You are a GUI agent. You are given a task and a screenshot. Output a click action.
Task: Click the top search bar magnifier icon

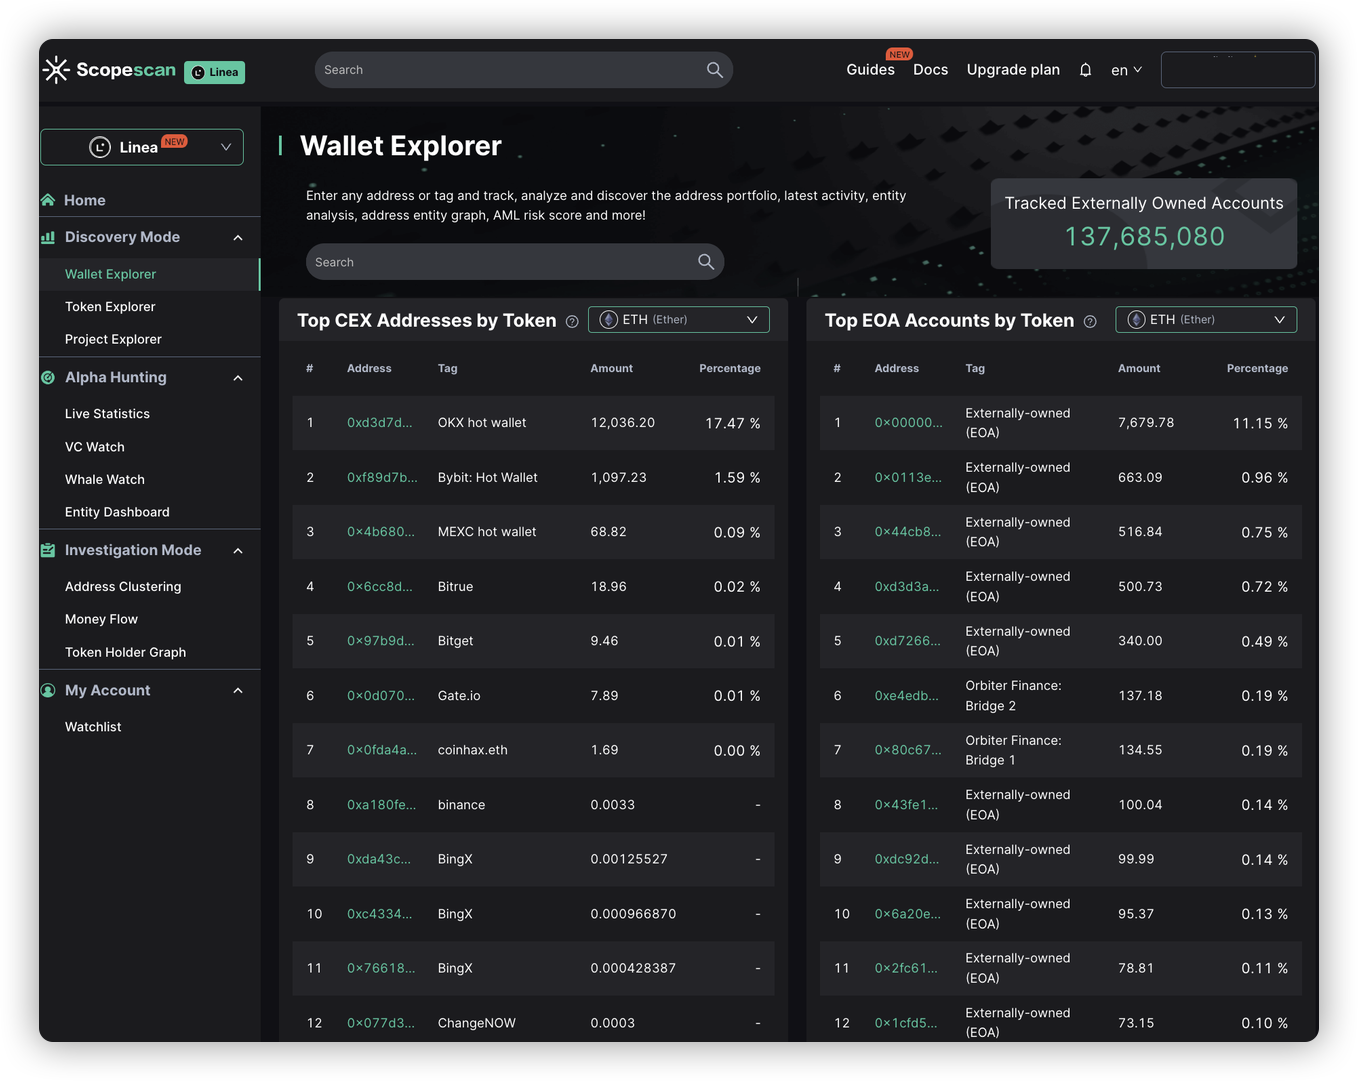(x=714, y=70)
